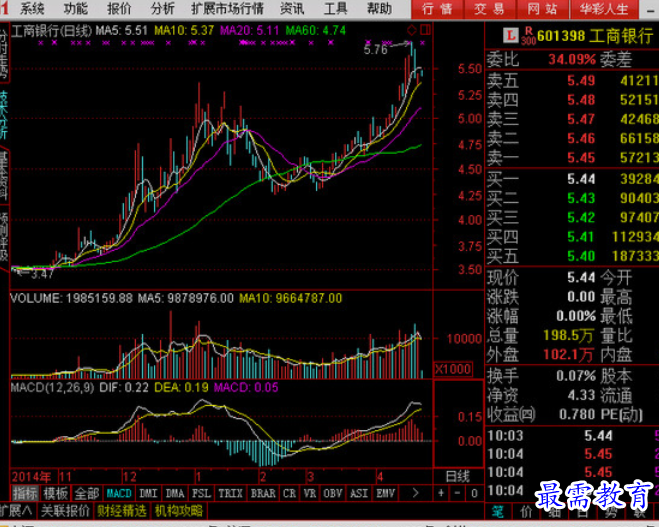Click the MA10: 5.37 label
This screenshot has width=659, height=527.
coord(184,30)
